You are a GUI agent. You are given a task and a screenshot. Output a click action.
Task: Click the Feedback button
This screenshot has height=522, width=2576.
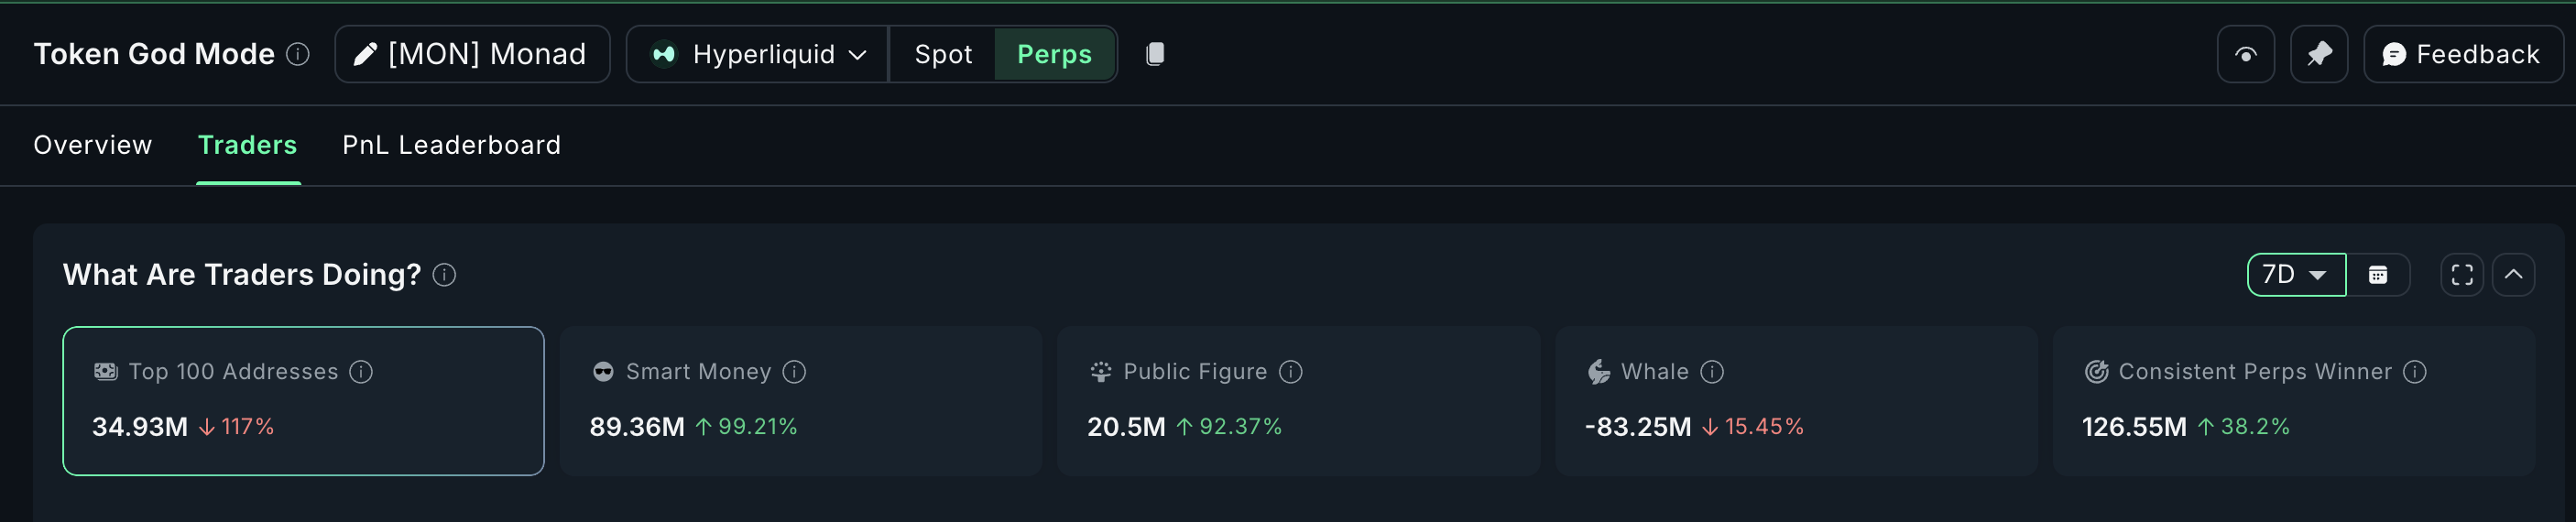point(2461,55)
